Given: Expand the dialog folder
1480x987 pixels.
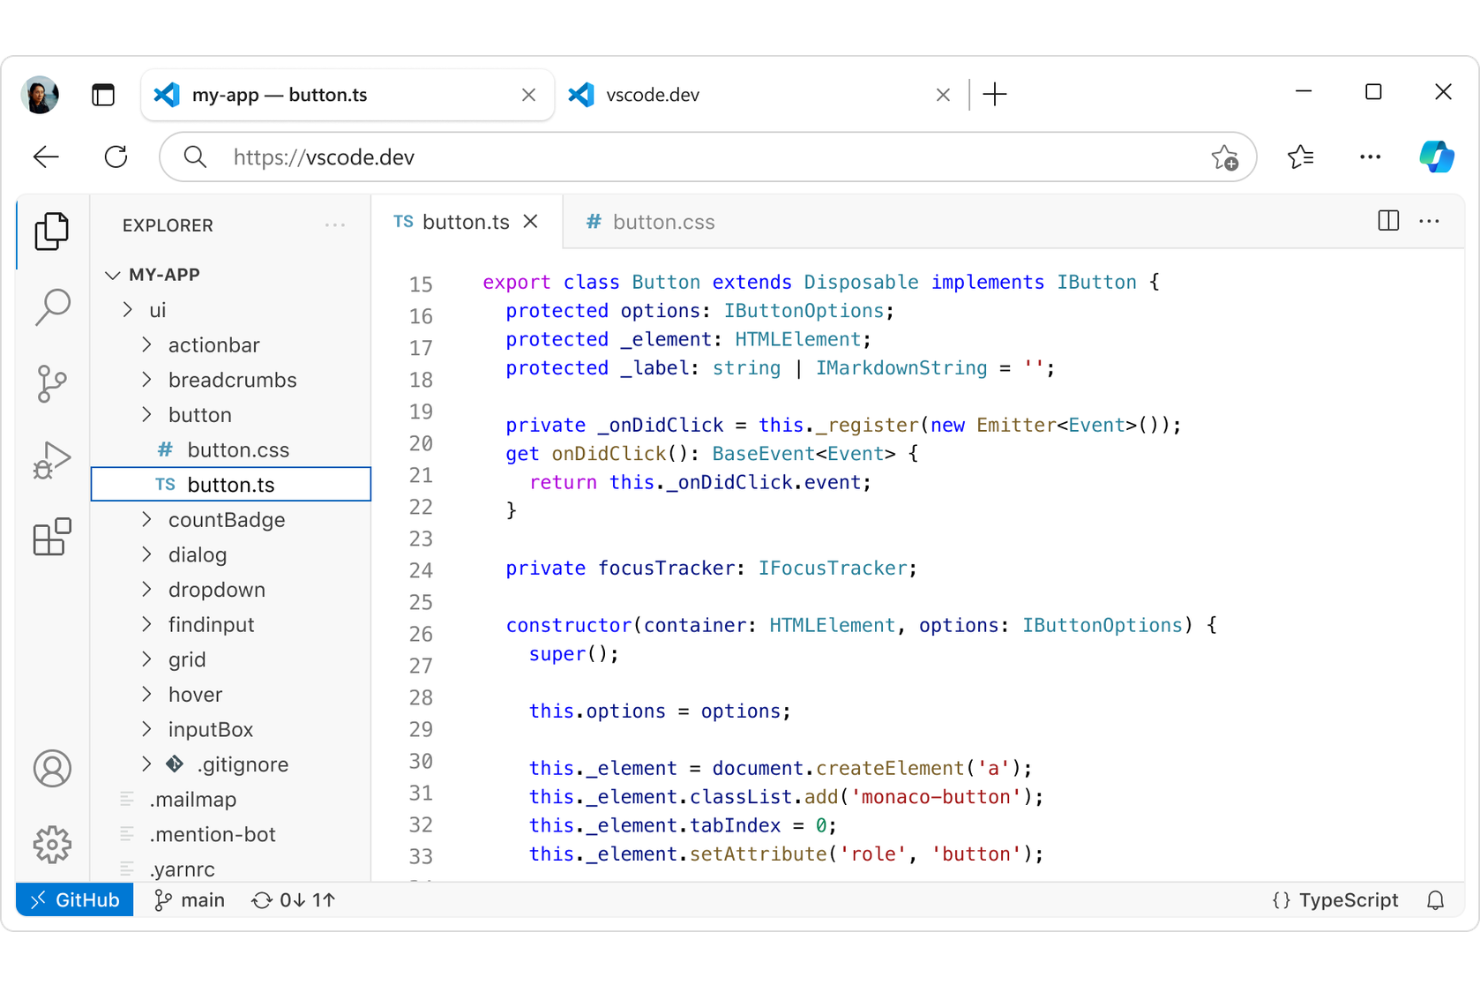Looking at the screenshot, I should pos(147,555).
